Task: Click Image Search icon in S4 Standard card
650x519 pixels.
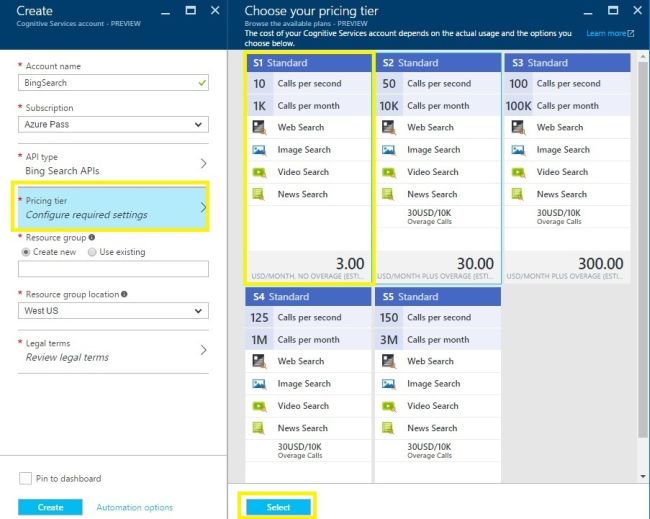Action: [x=259, y=383]
